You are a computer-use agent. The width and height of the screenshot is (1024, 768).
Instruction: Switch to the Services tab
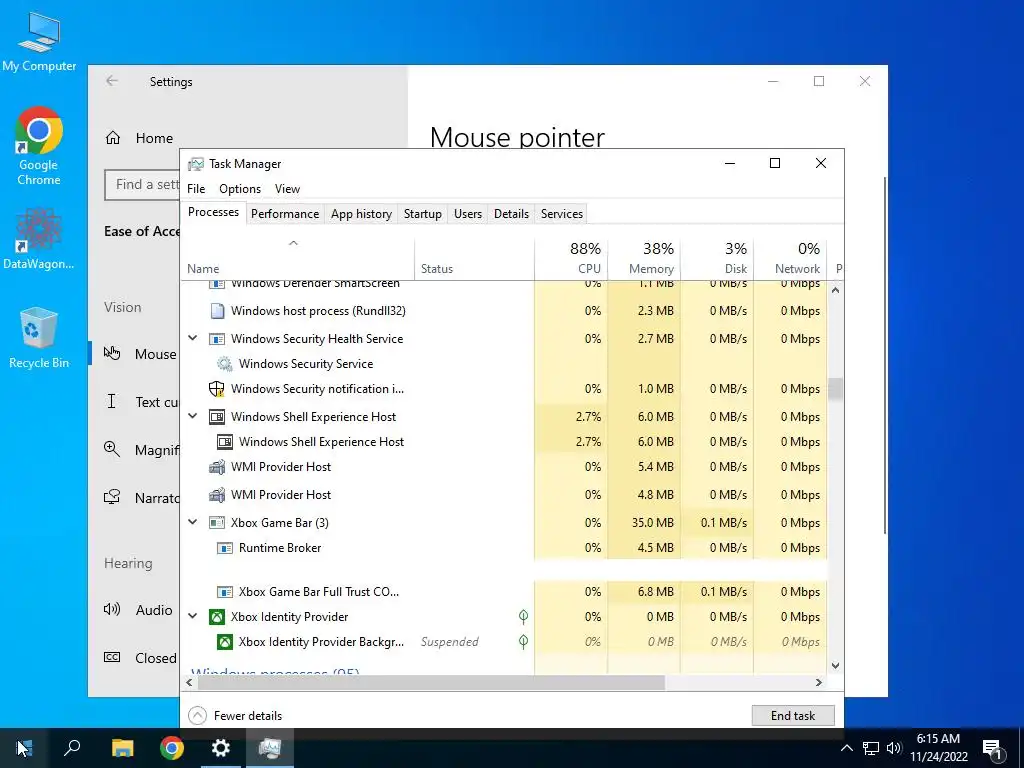[x=562, y=214]
